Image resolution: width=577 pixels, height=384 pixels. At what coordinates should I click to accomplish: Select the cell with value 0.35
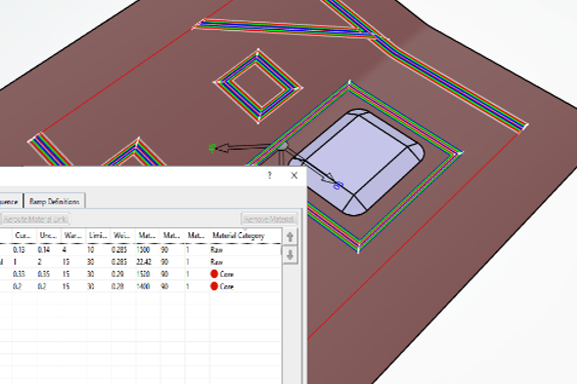click(43, 274)
